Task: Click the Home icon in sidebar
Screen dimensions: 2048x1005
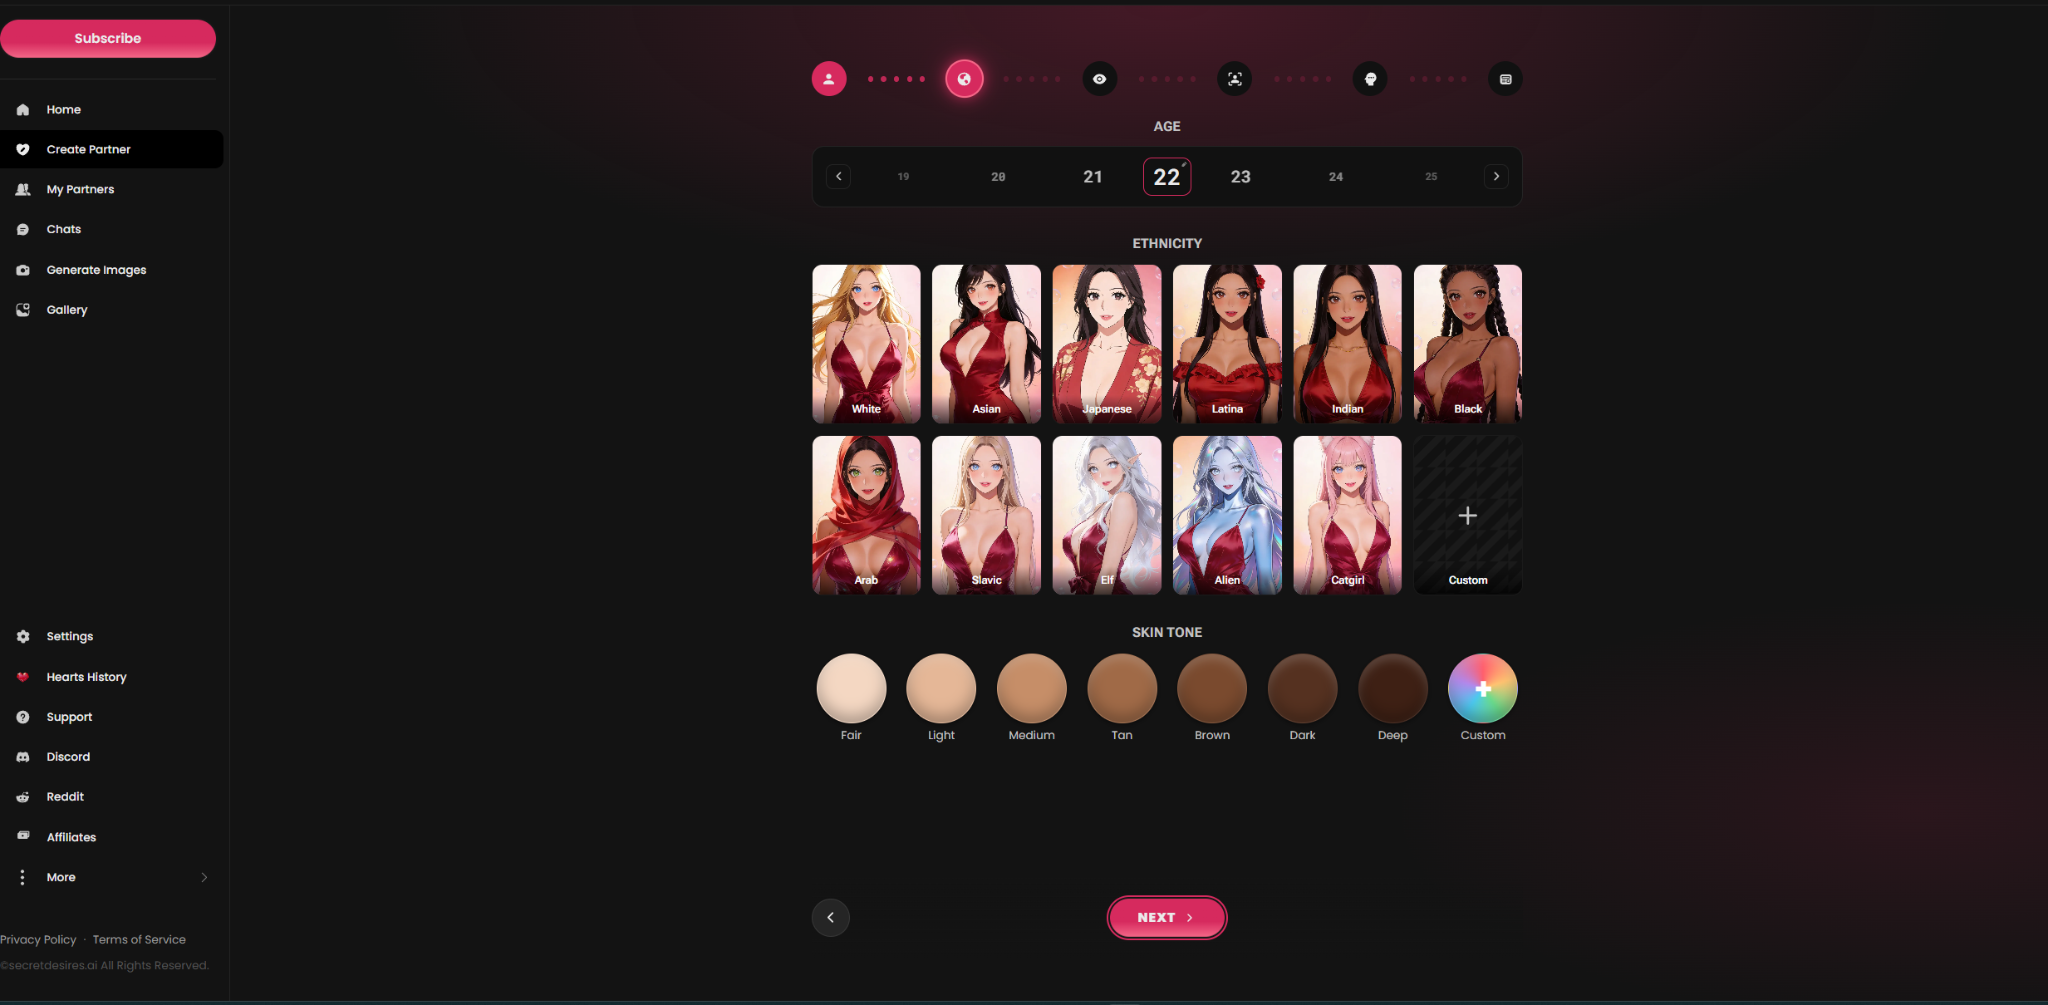Action: click(23, 110)
